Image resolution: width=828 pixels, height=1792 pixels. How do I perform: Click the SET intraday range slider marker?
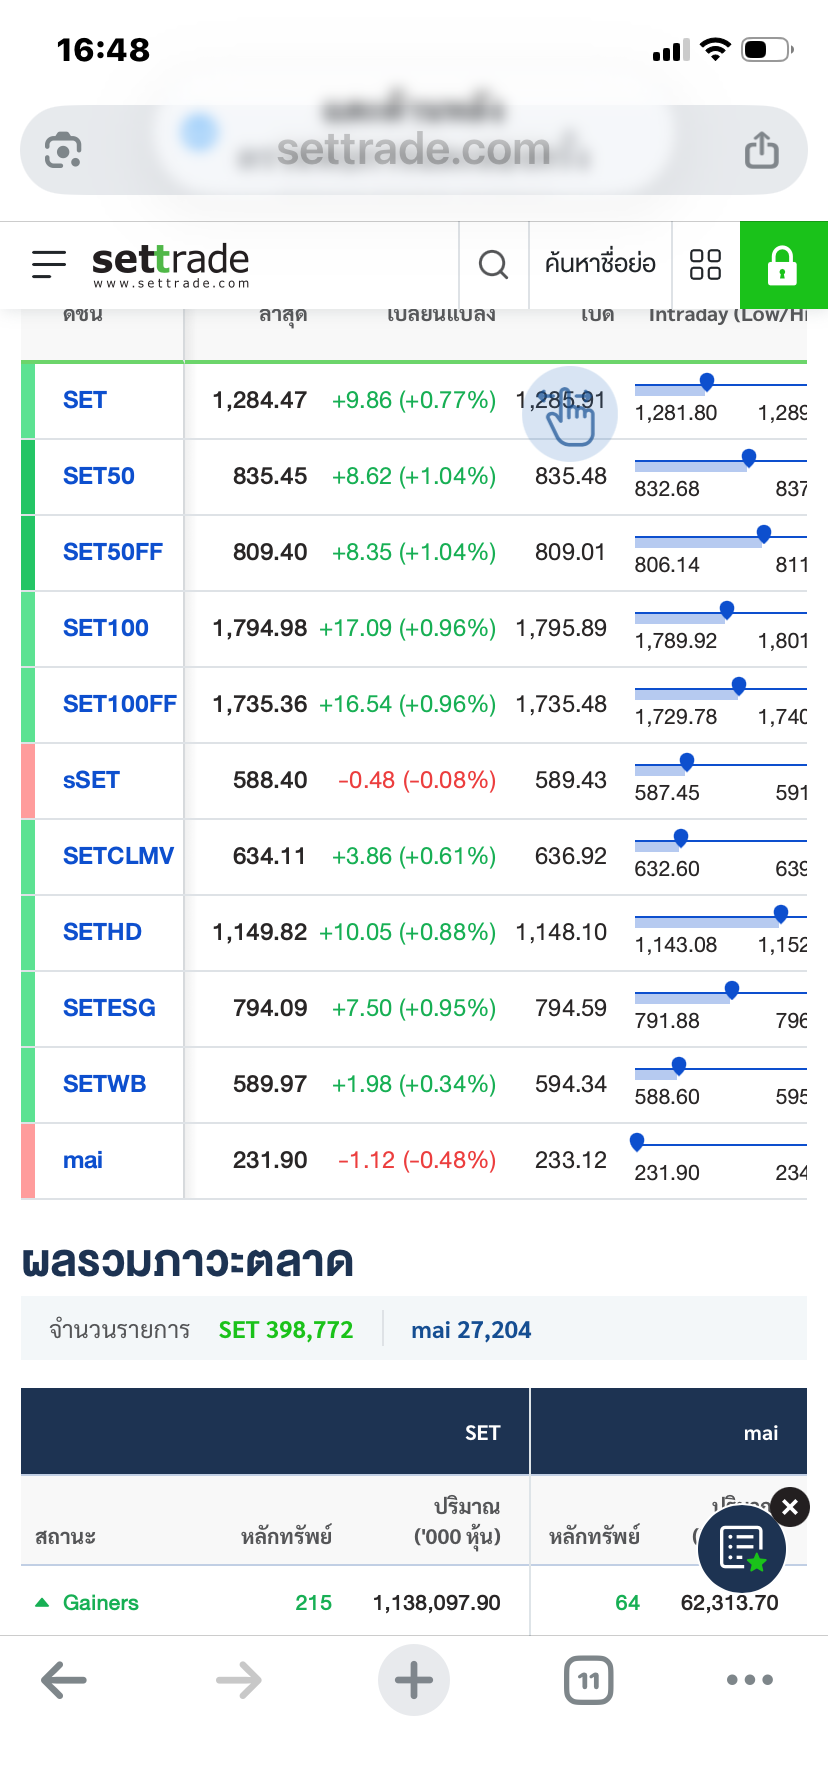(707, 381)
